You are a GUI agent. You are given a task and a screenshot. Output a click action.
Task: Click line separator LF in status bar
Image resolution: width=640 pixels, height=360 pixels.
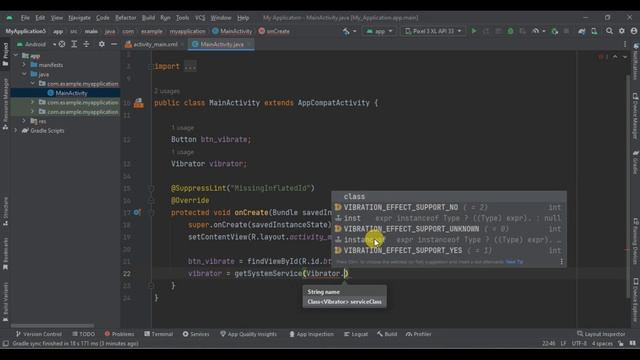pyautogui.click(x=563, y=344)
